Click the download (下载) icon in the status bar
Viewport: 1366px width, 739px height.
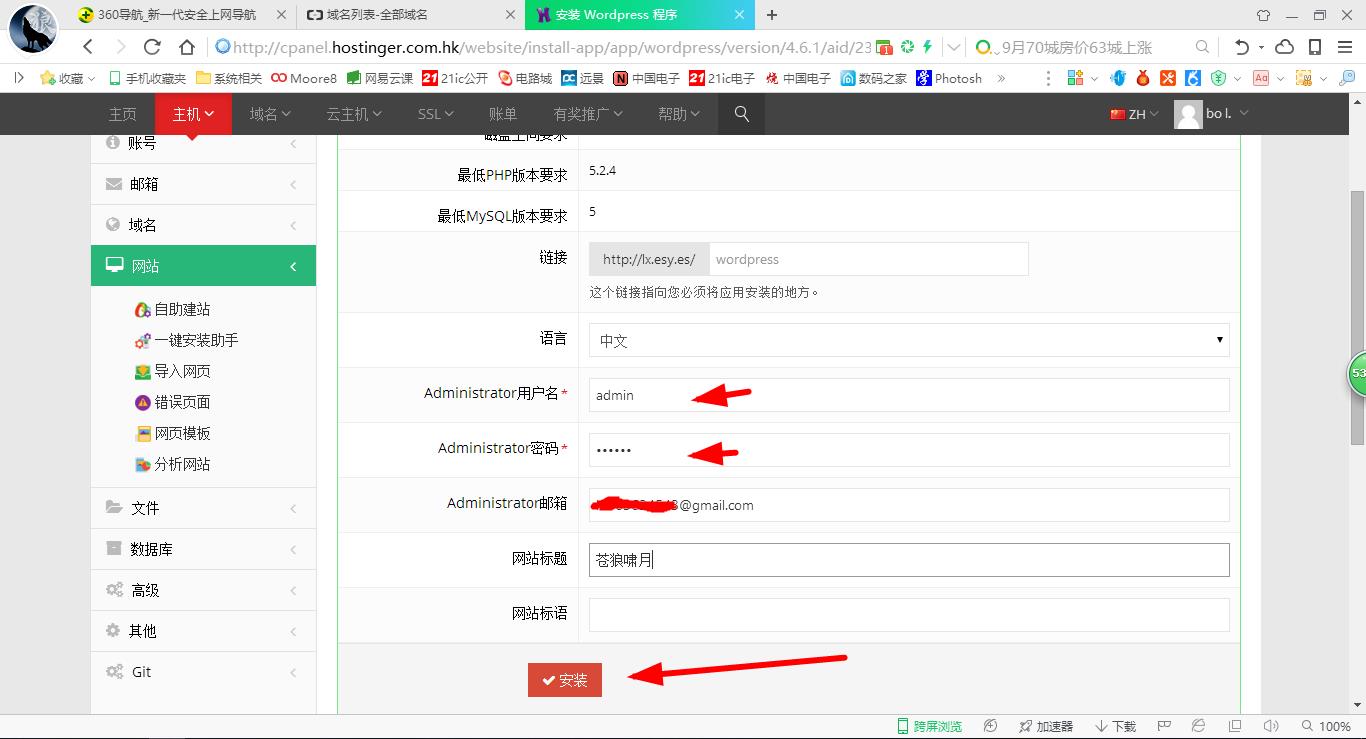(x=1117, y=726)
